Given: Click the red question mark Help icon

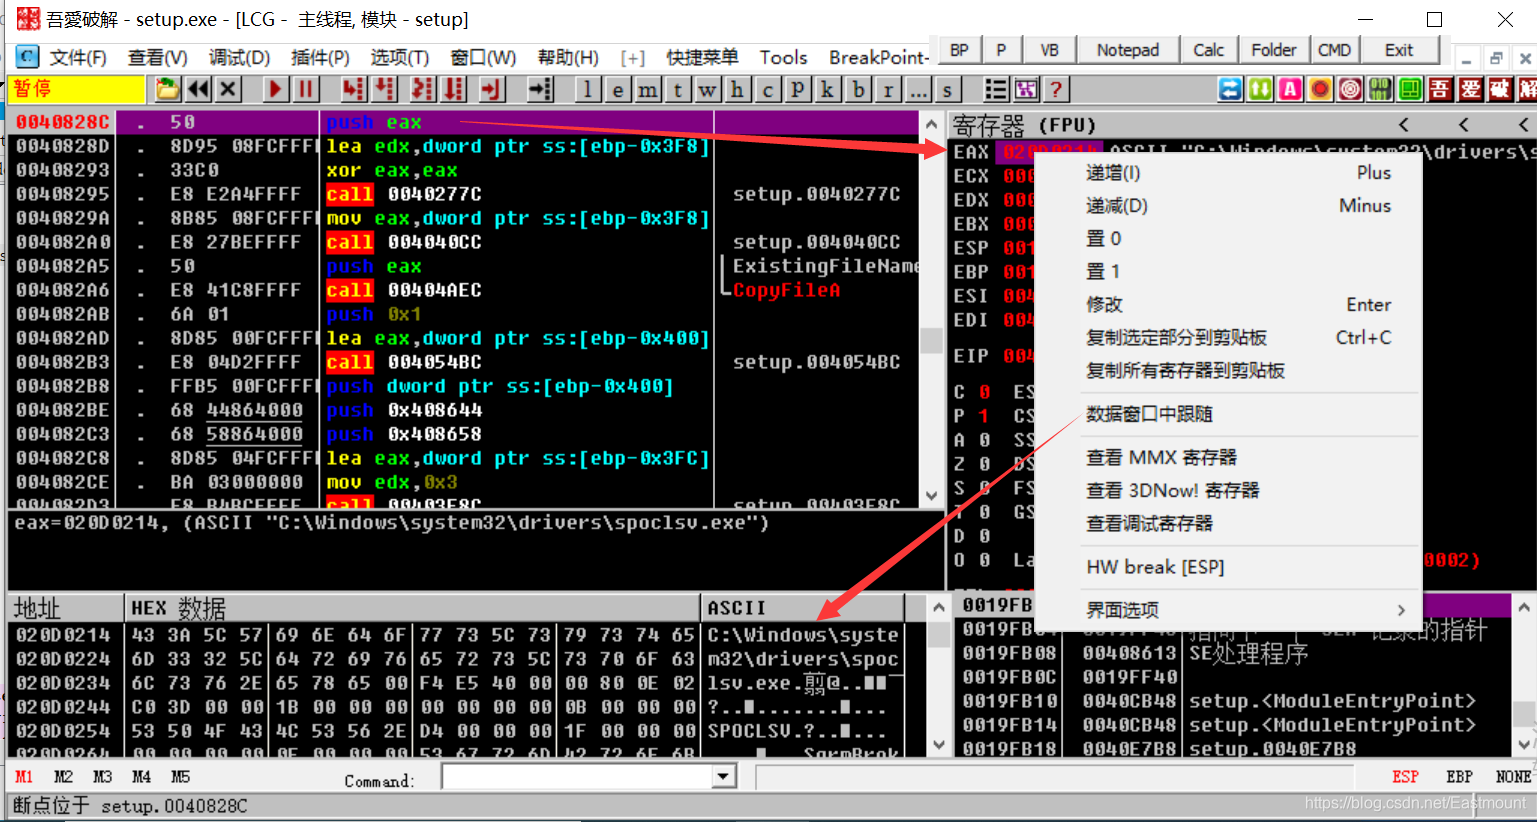Looking at the screenshot, I should click(1055, 89).
